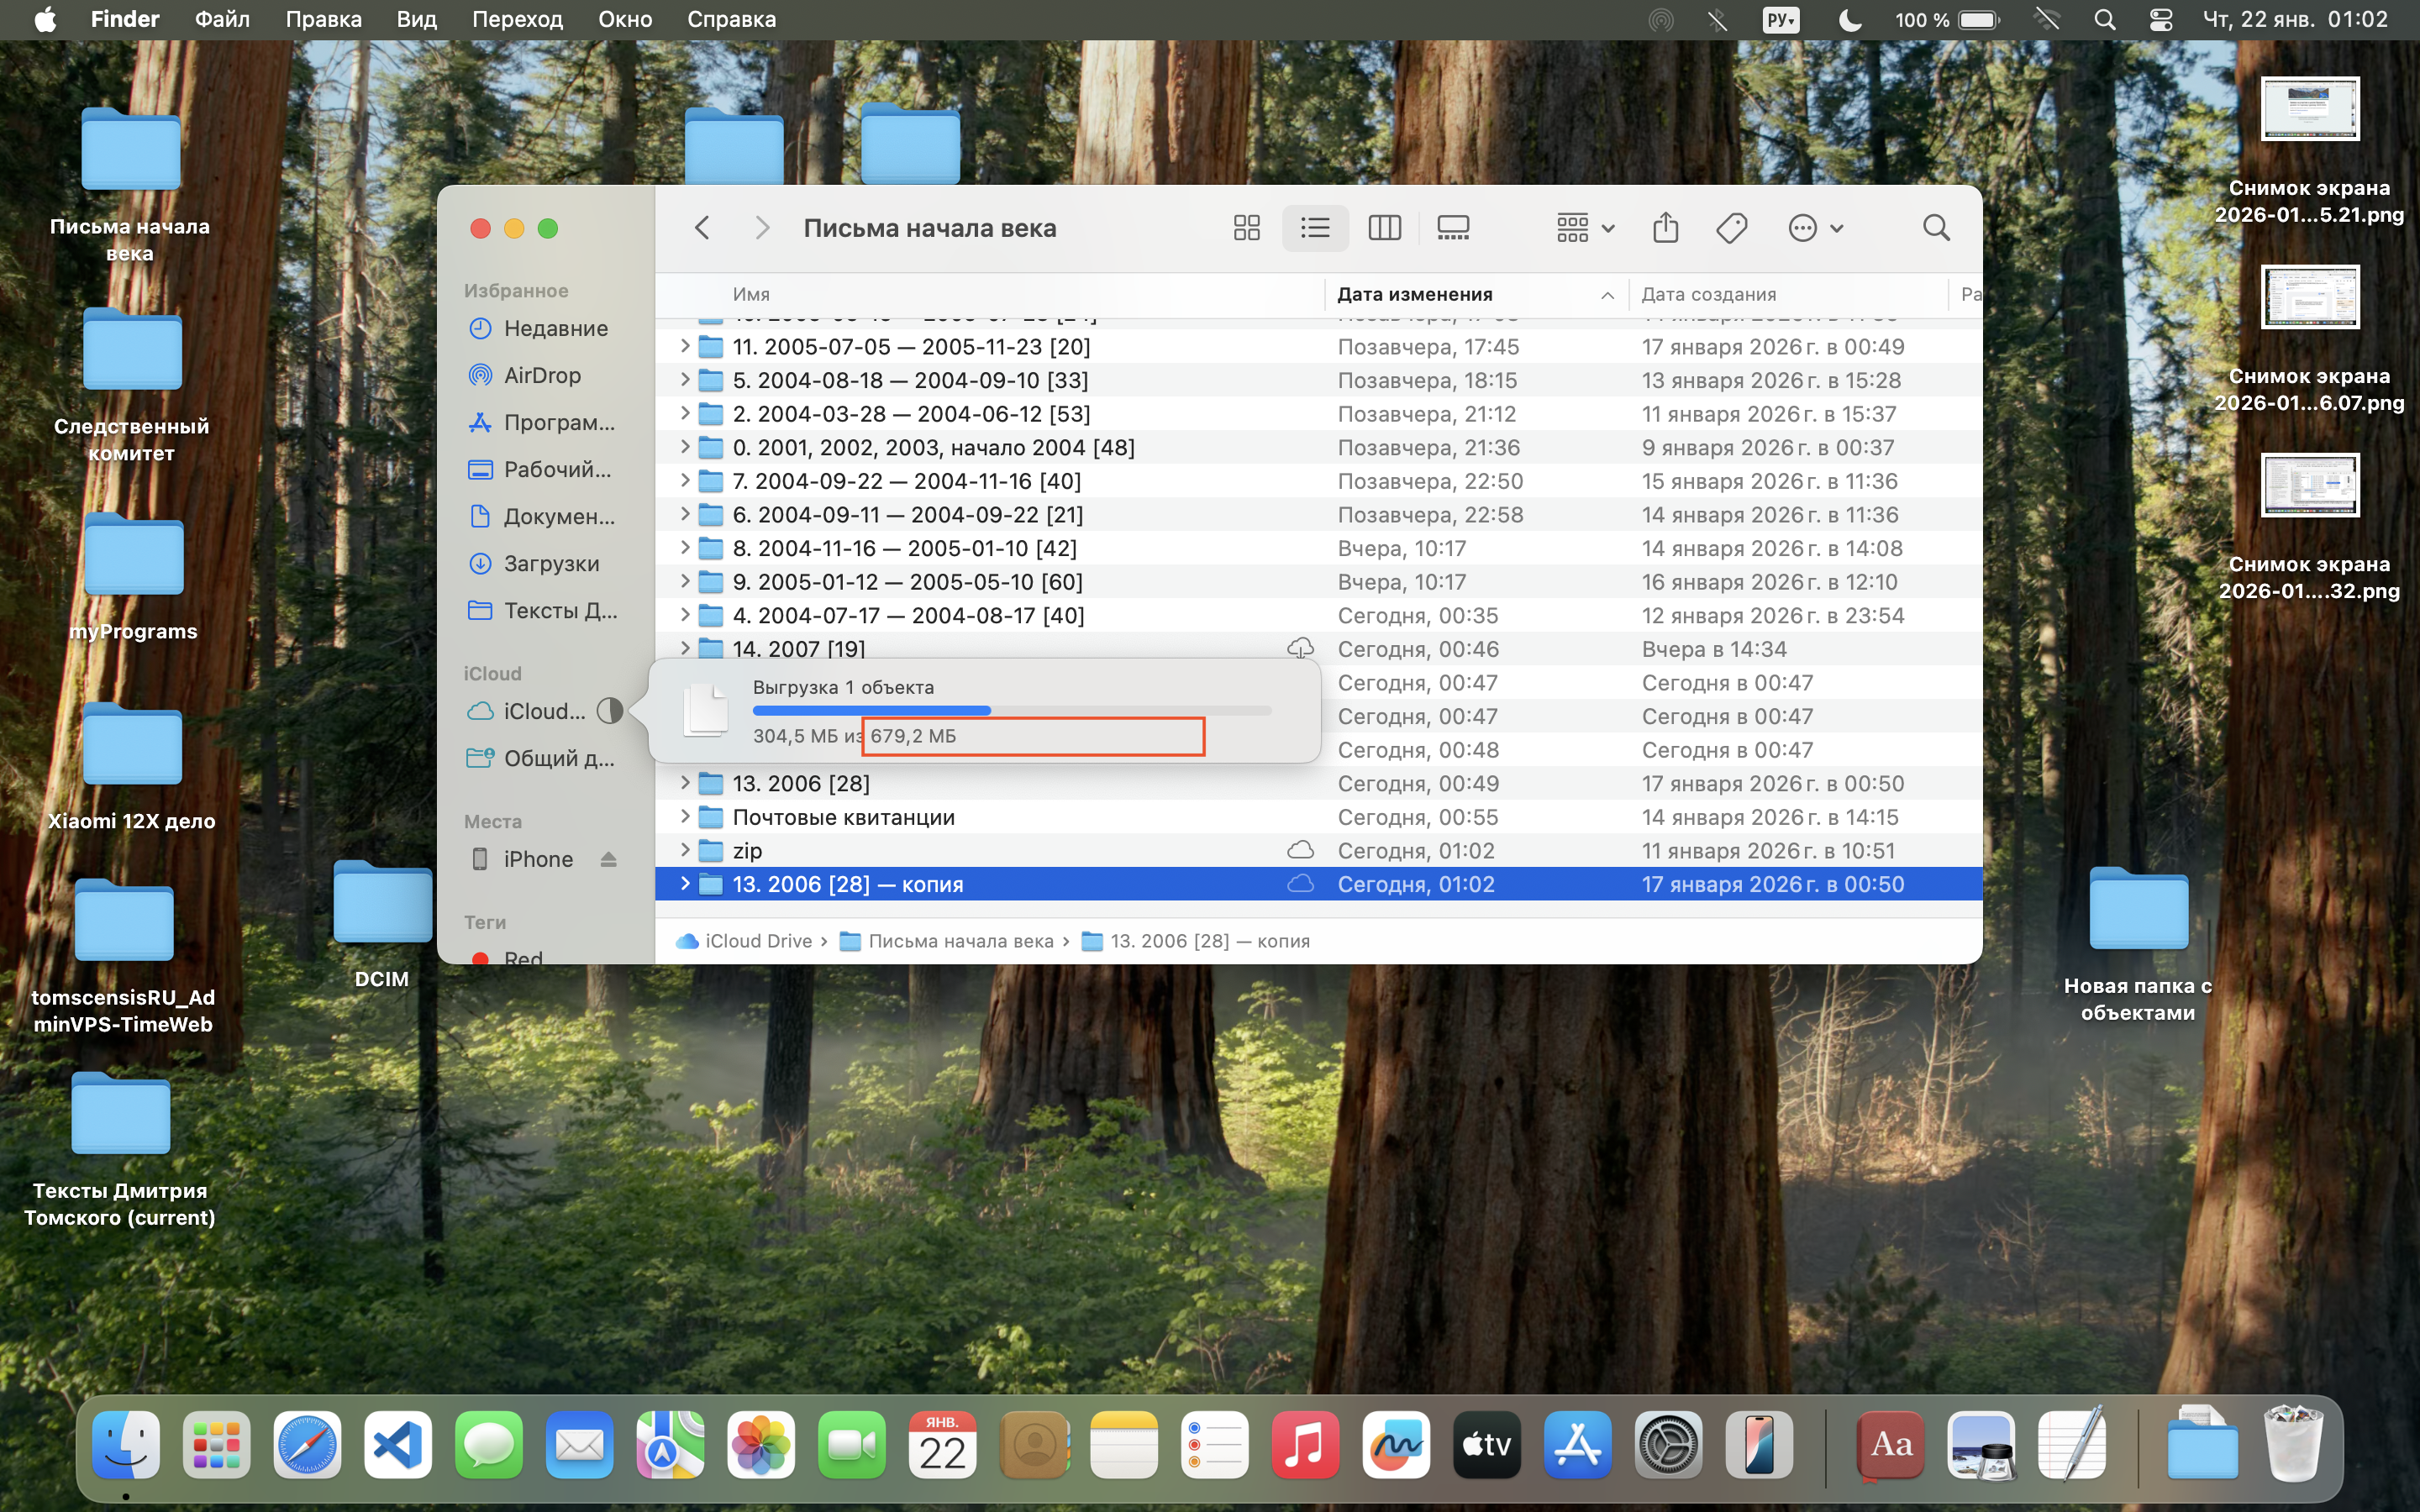Viewport: 2420px width, 1512px height.
Task: Open the Правка menu
Action: 323,20
